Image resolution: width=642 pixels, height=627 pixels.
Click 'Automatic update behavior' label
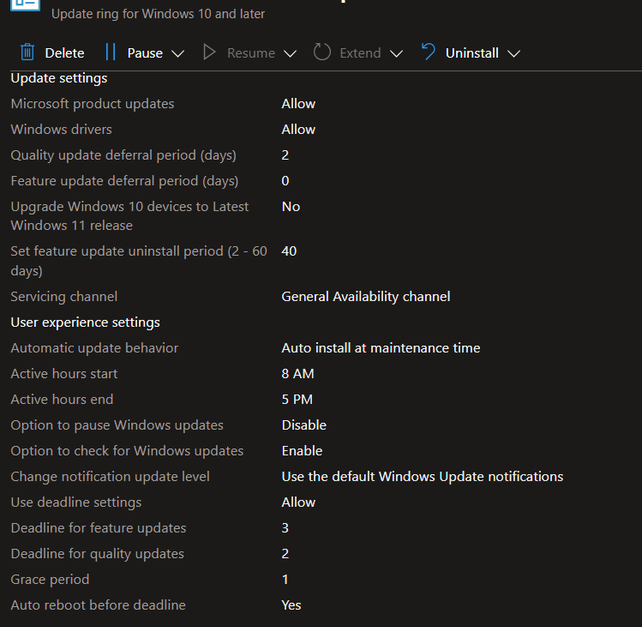pyautogui.click(x=95, y=349)
